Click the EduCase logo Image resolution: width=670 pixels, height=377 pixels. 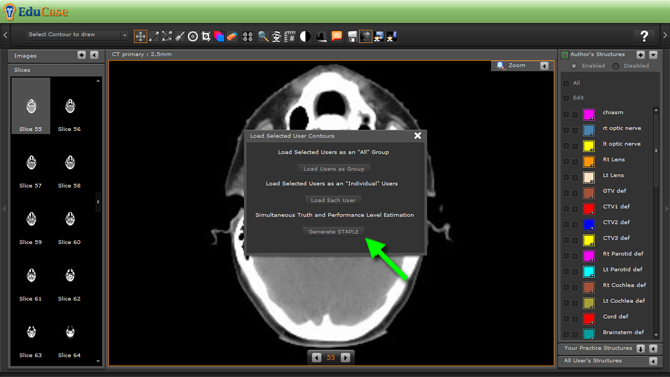click(36, 12)
